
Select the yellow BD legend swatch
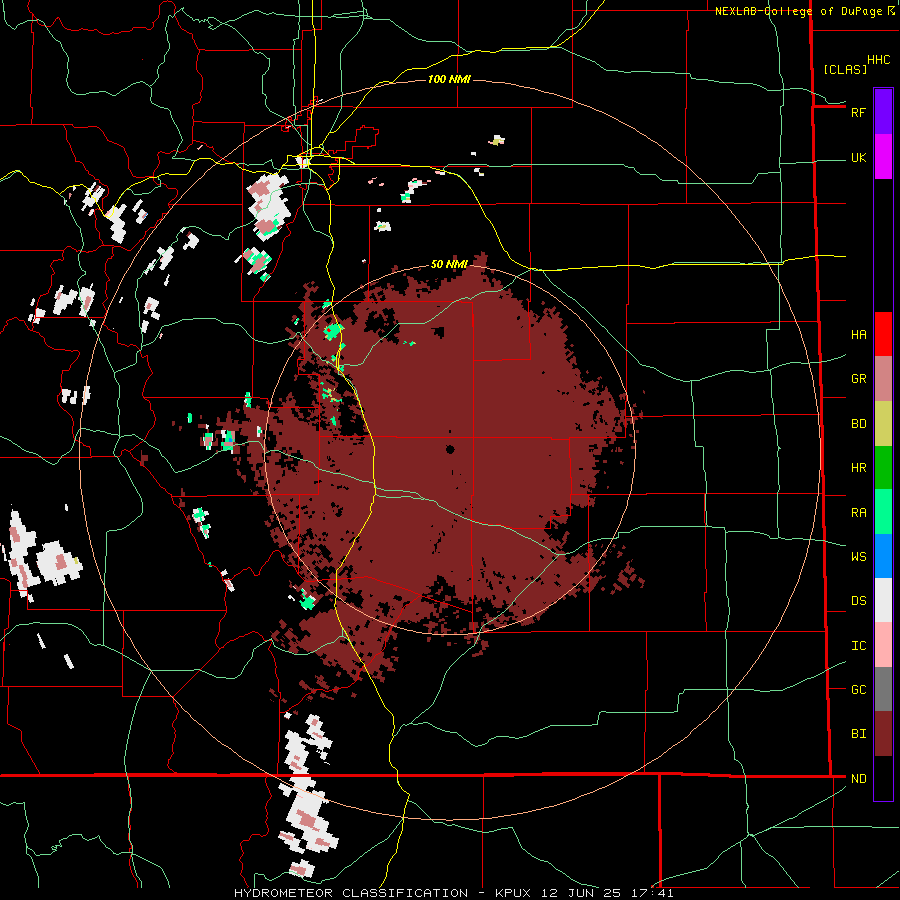point(883,424)
